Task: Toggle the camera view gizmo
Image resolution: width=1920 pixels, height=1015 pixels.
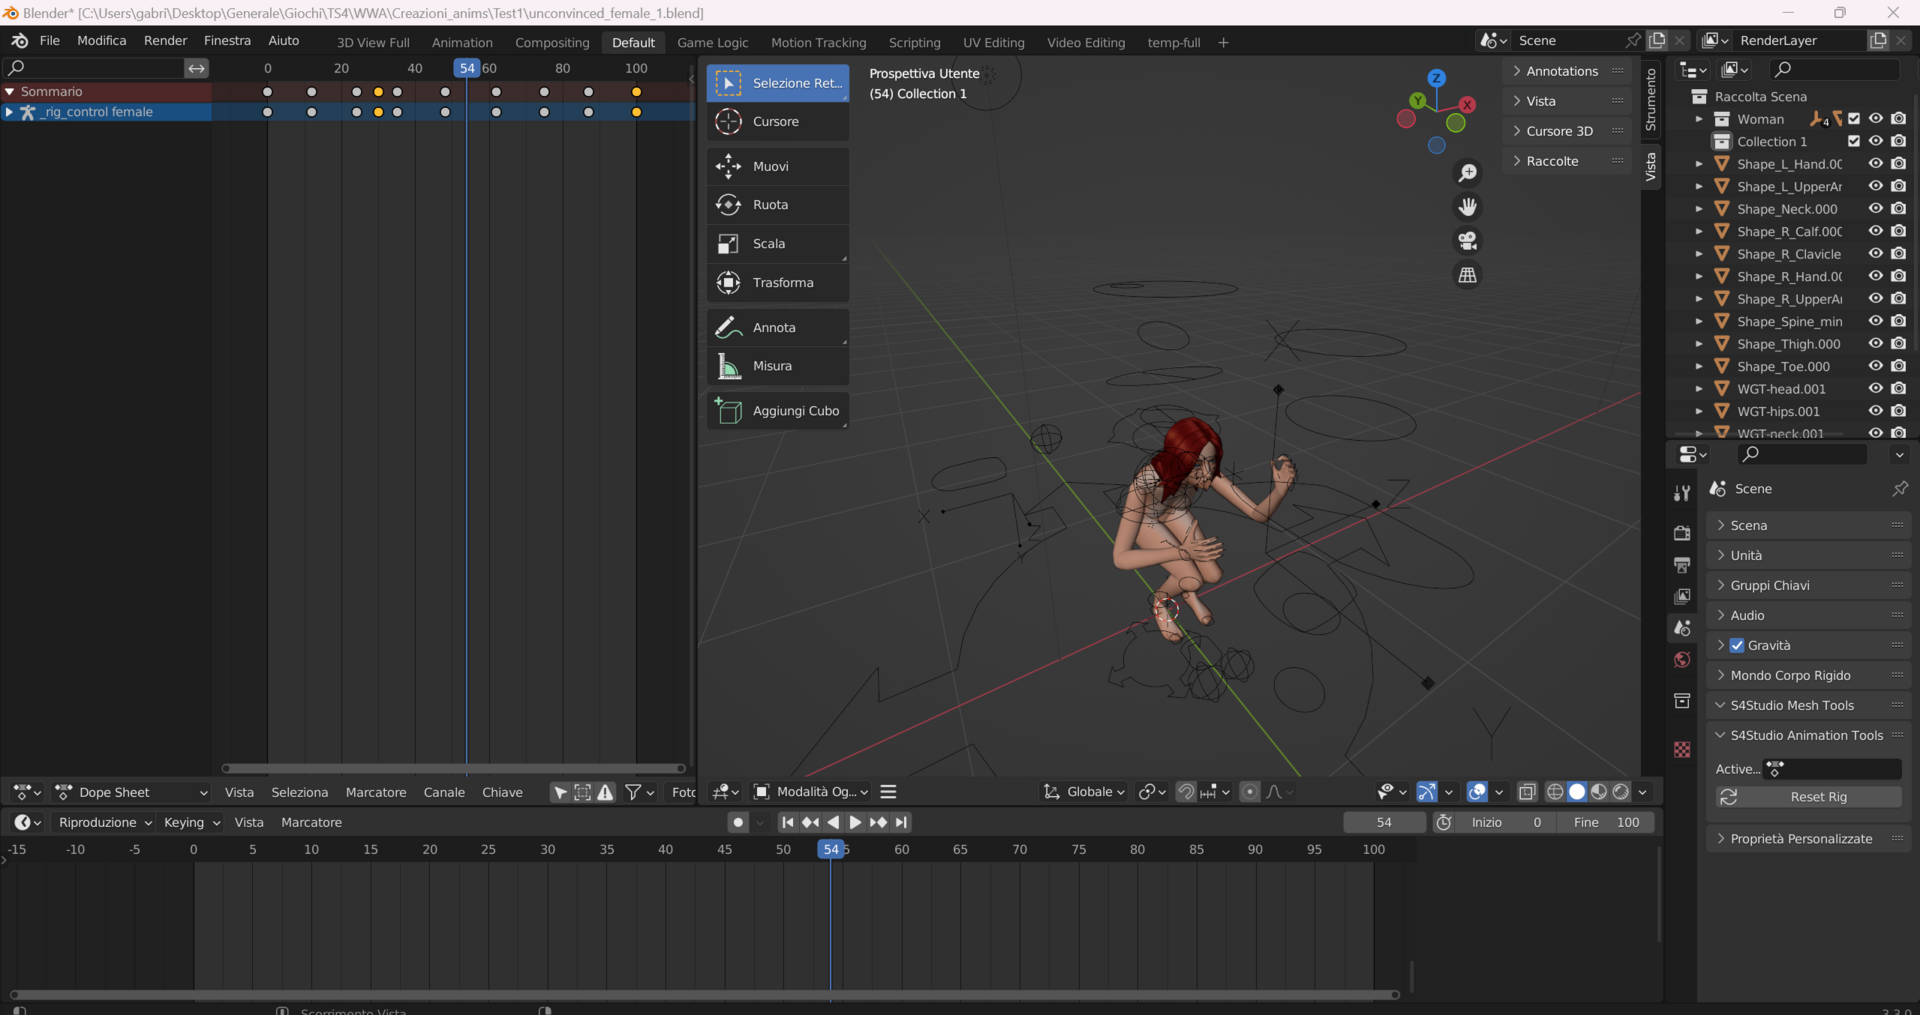Action: [x=1468, y=241]
